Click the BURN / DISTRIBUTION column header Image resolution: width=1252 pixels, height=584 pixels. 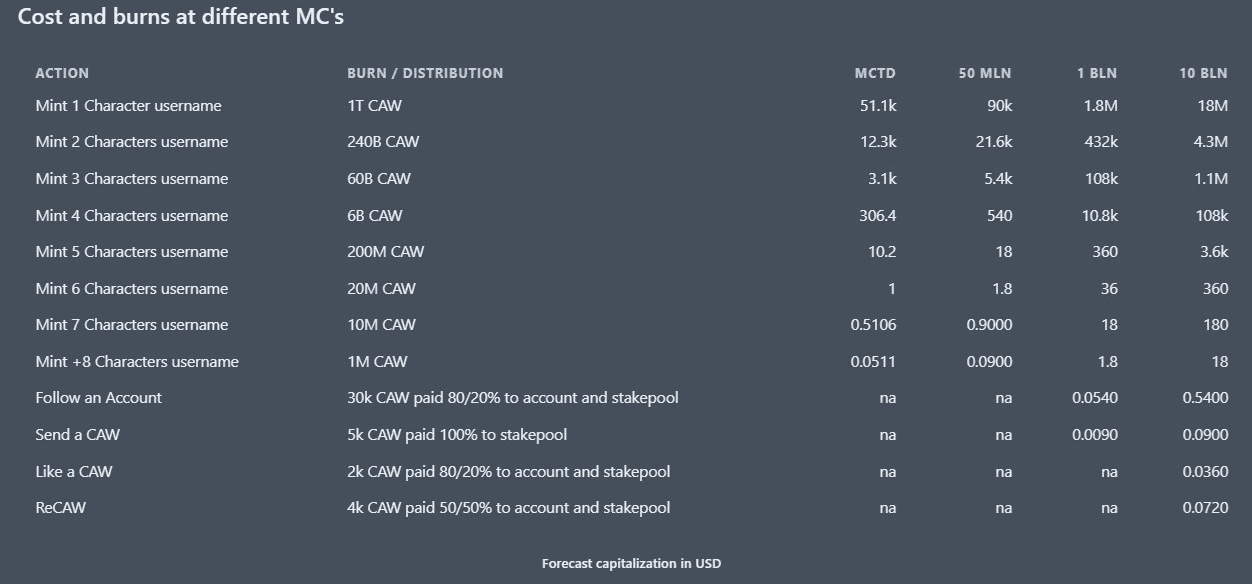point(425,73)
